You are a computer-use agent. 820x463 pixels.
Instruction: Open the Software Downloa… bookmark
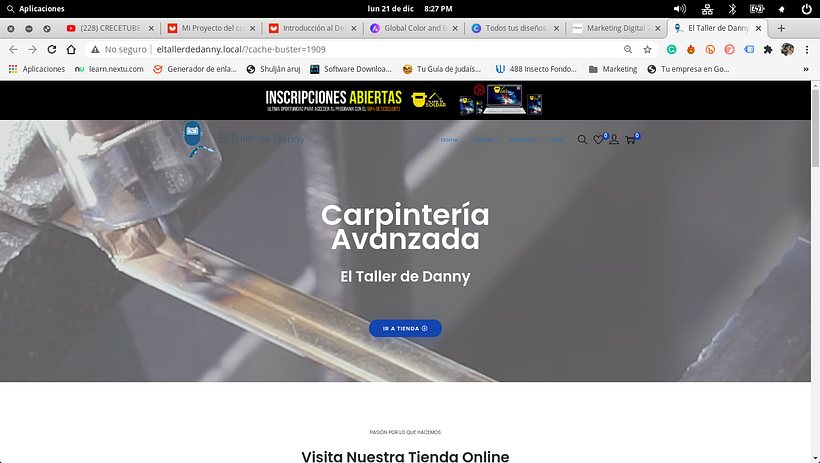pos(351,69)
